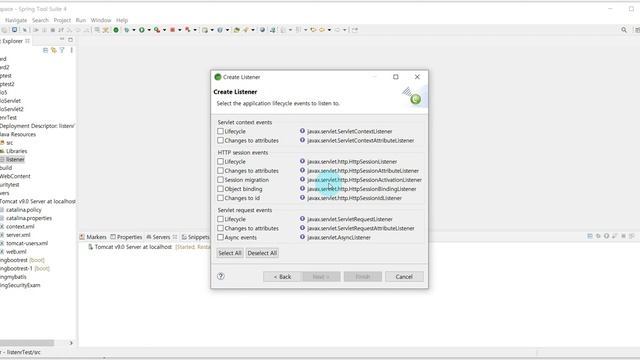This screenshot has width=640, height=360.
Task: Switch to the Markers tab
Action: [93, 237]
